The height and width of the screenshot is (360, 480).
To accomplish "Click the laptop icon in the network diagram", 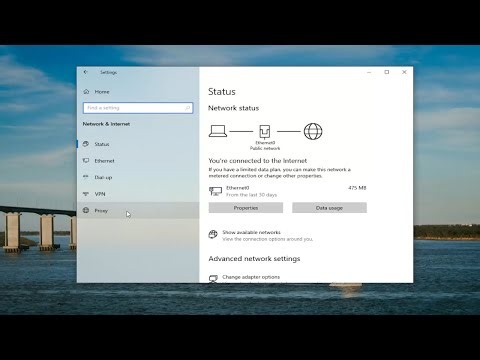I will (218, 131).
